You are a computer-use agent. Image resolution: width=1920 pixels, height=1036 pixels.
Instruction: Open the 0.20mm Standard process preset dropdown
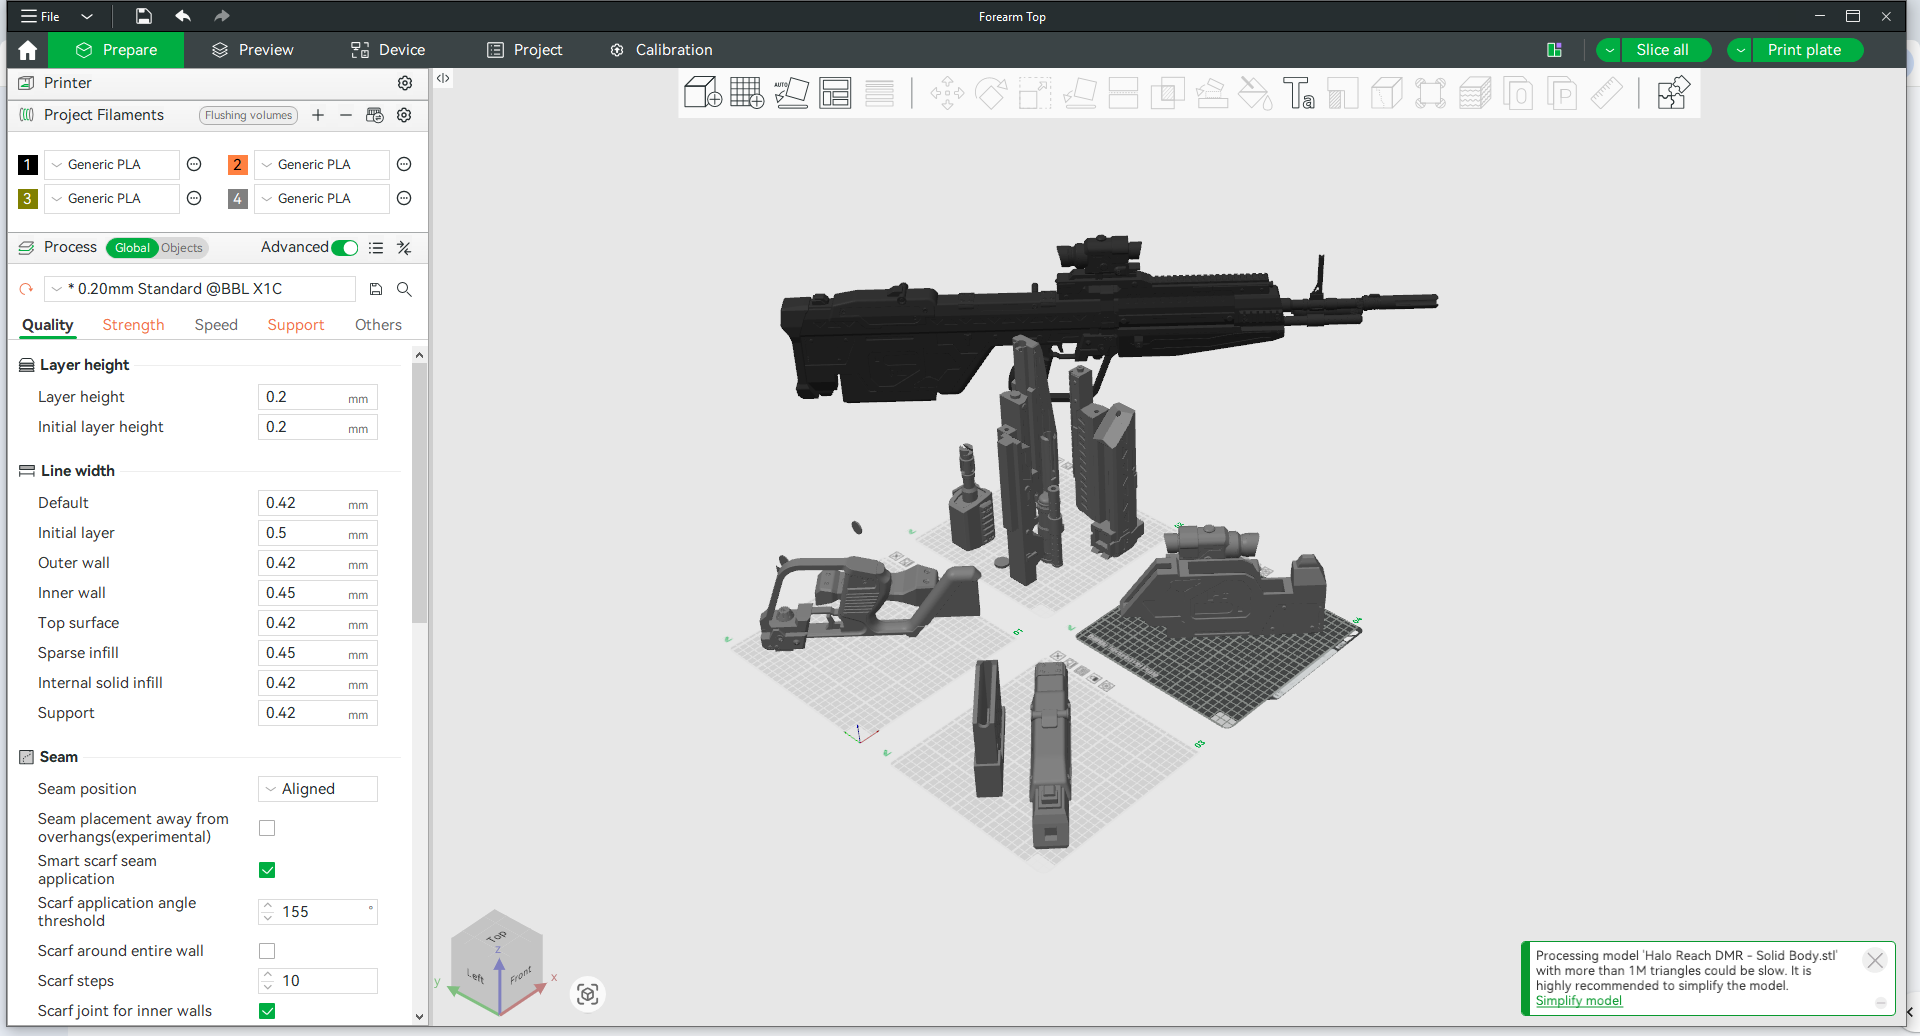[200, 289]
